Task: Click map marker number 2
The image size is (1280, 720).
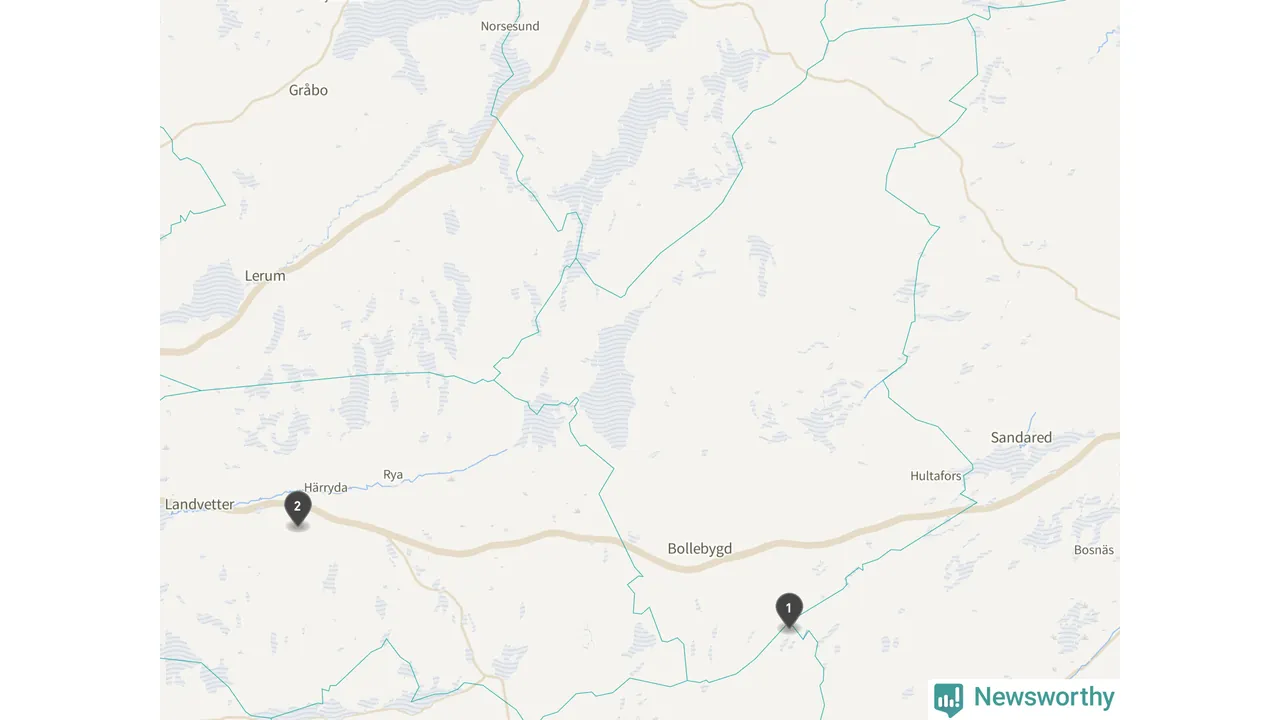Action: click(x=297, y=508)
